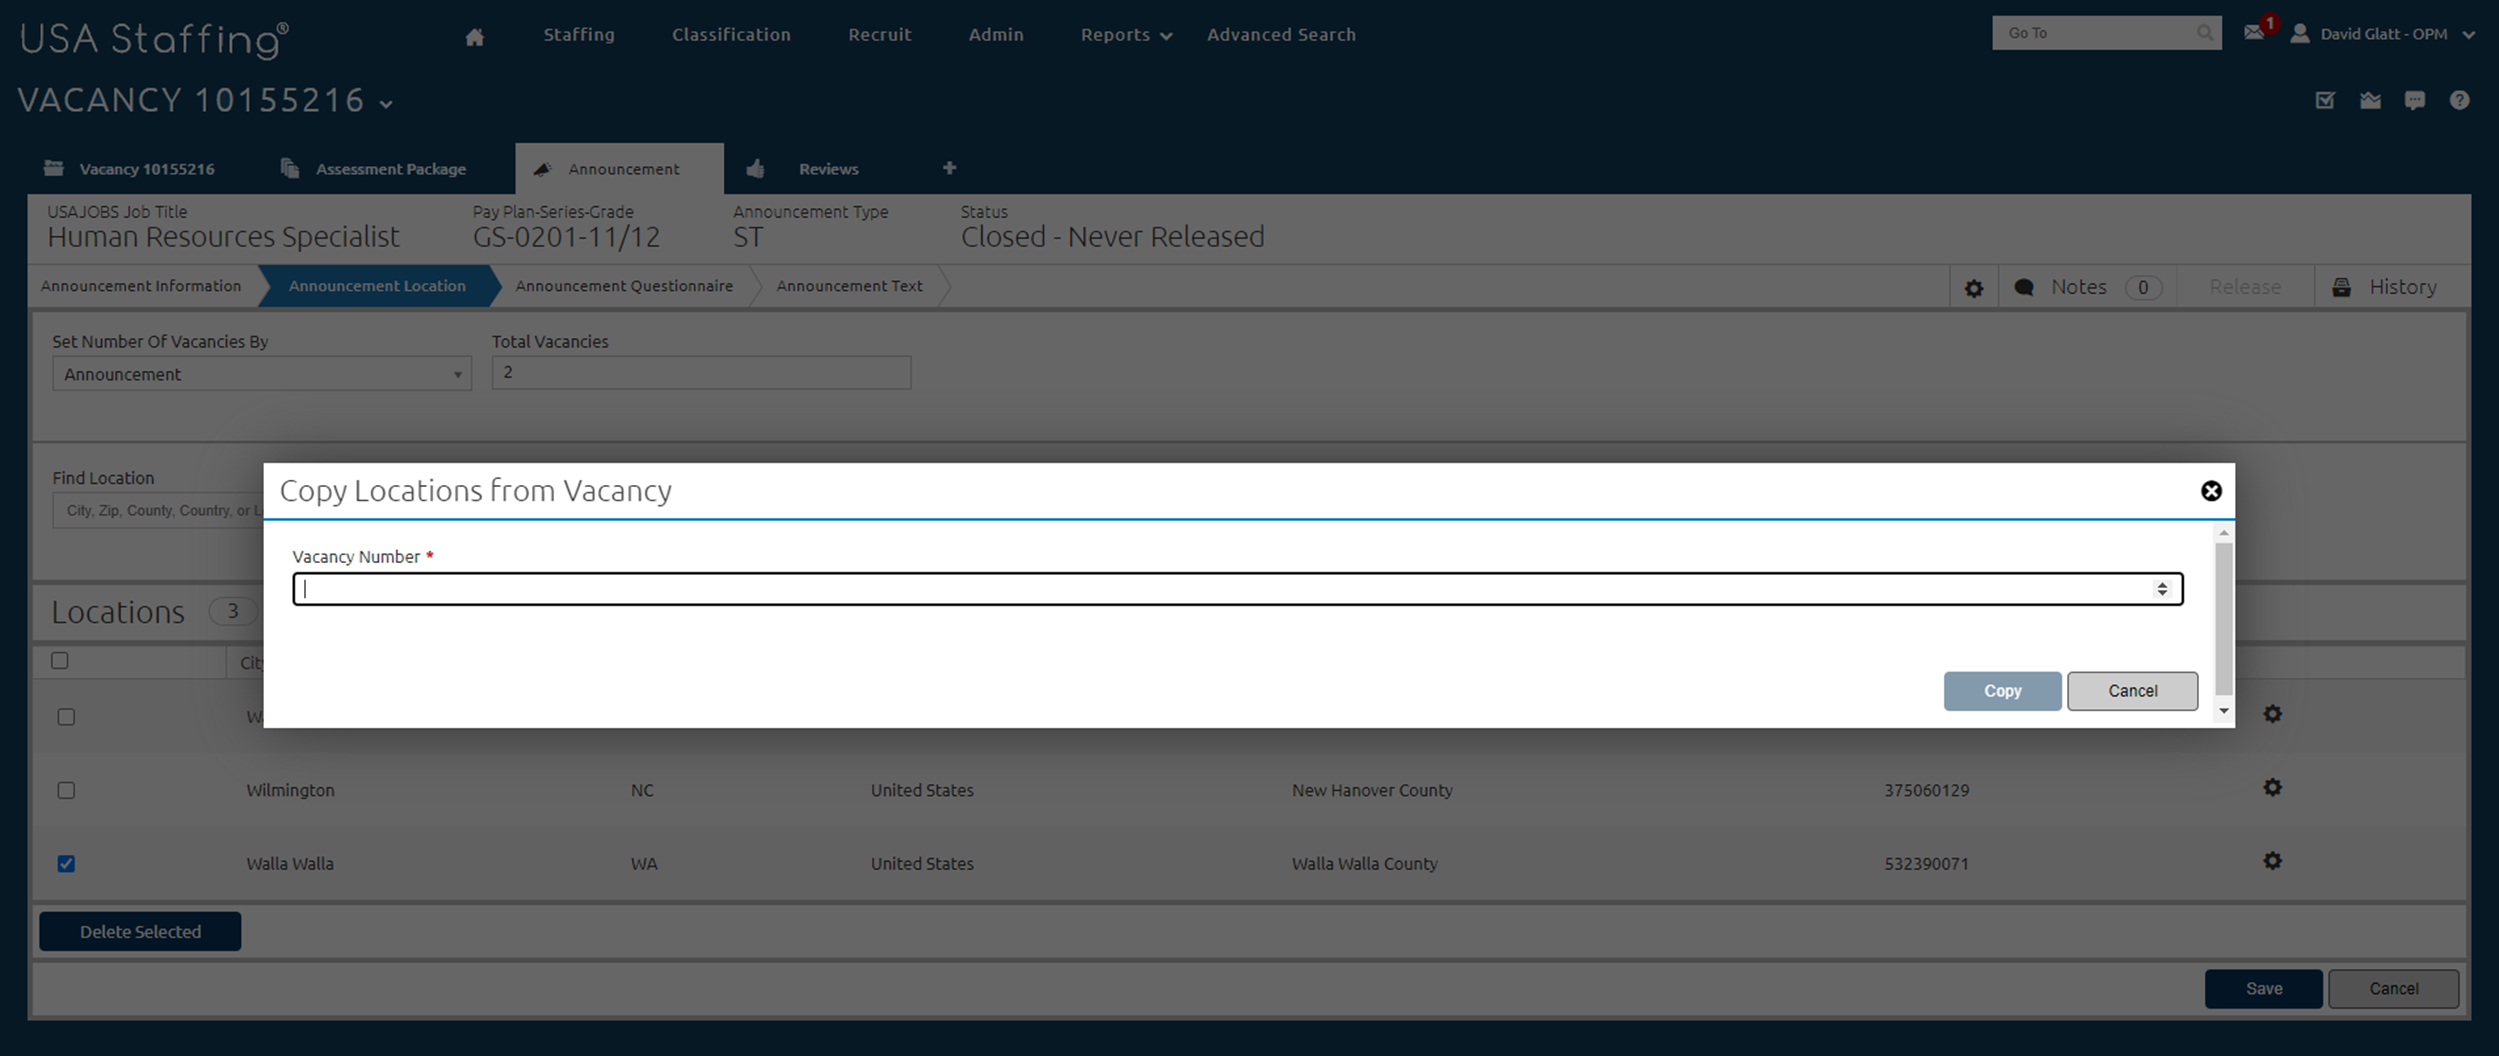Click the Announcement megaphone icon
This screenshot has height=1056, width=2499.
(542, 169)
